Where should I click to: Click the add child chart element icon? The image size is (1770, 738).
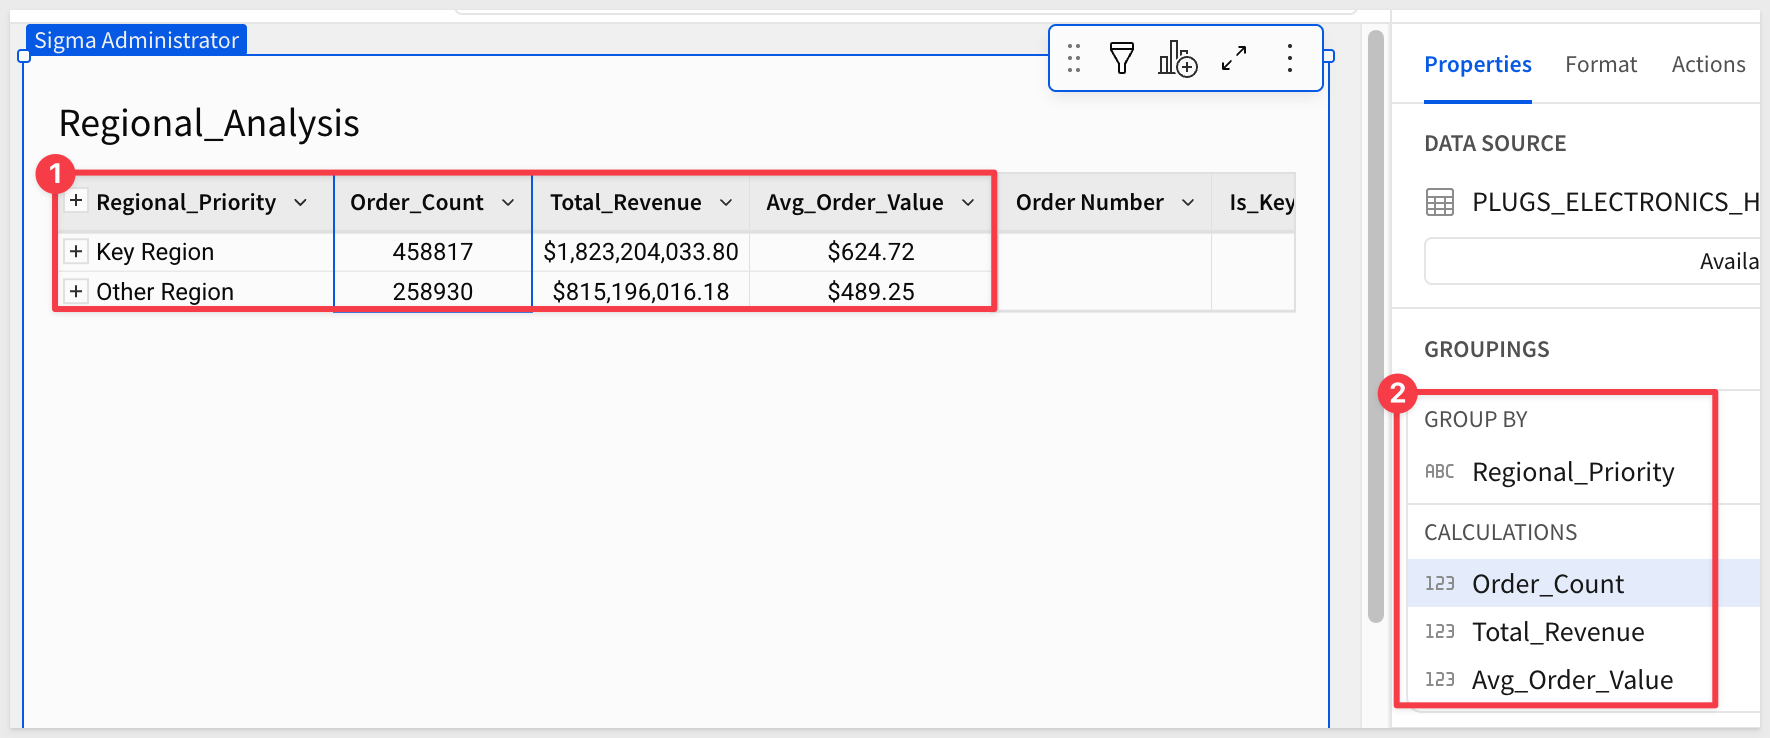(1177, 59)
